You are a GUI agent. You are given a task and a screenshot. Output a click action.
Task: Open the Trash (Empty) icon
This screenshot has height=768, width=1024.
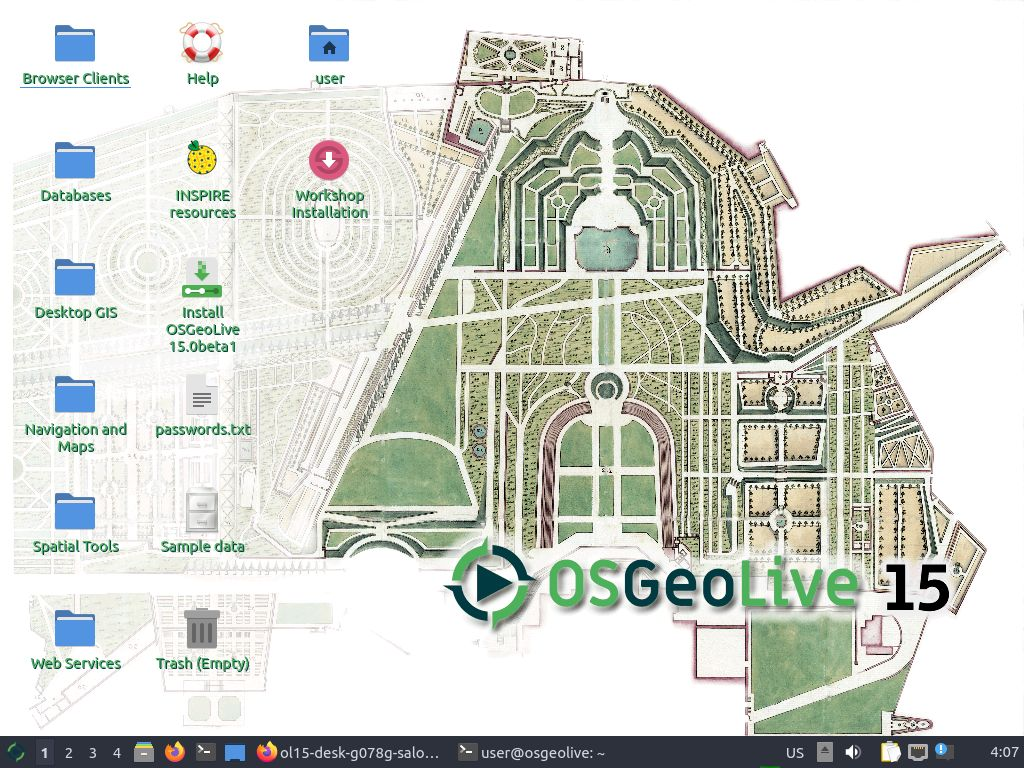[x=202, y=629]
